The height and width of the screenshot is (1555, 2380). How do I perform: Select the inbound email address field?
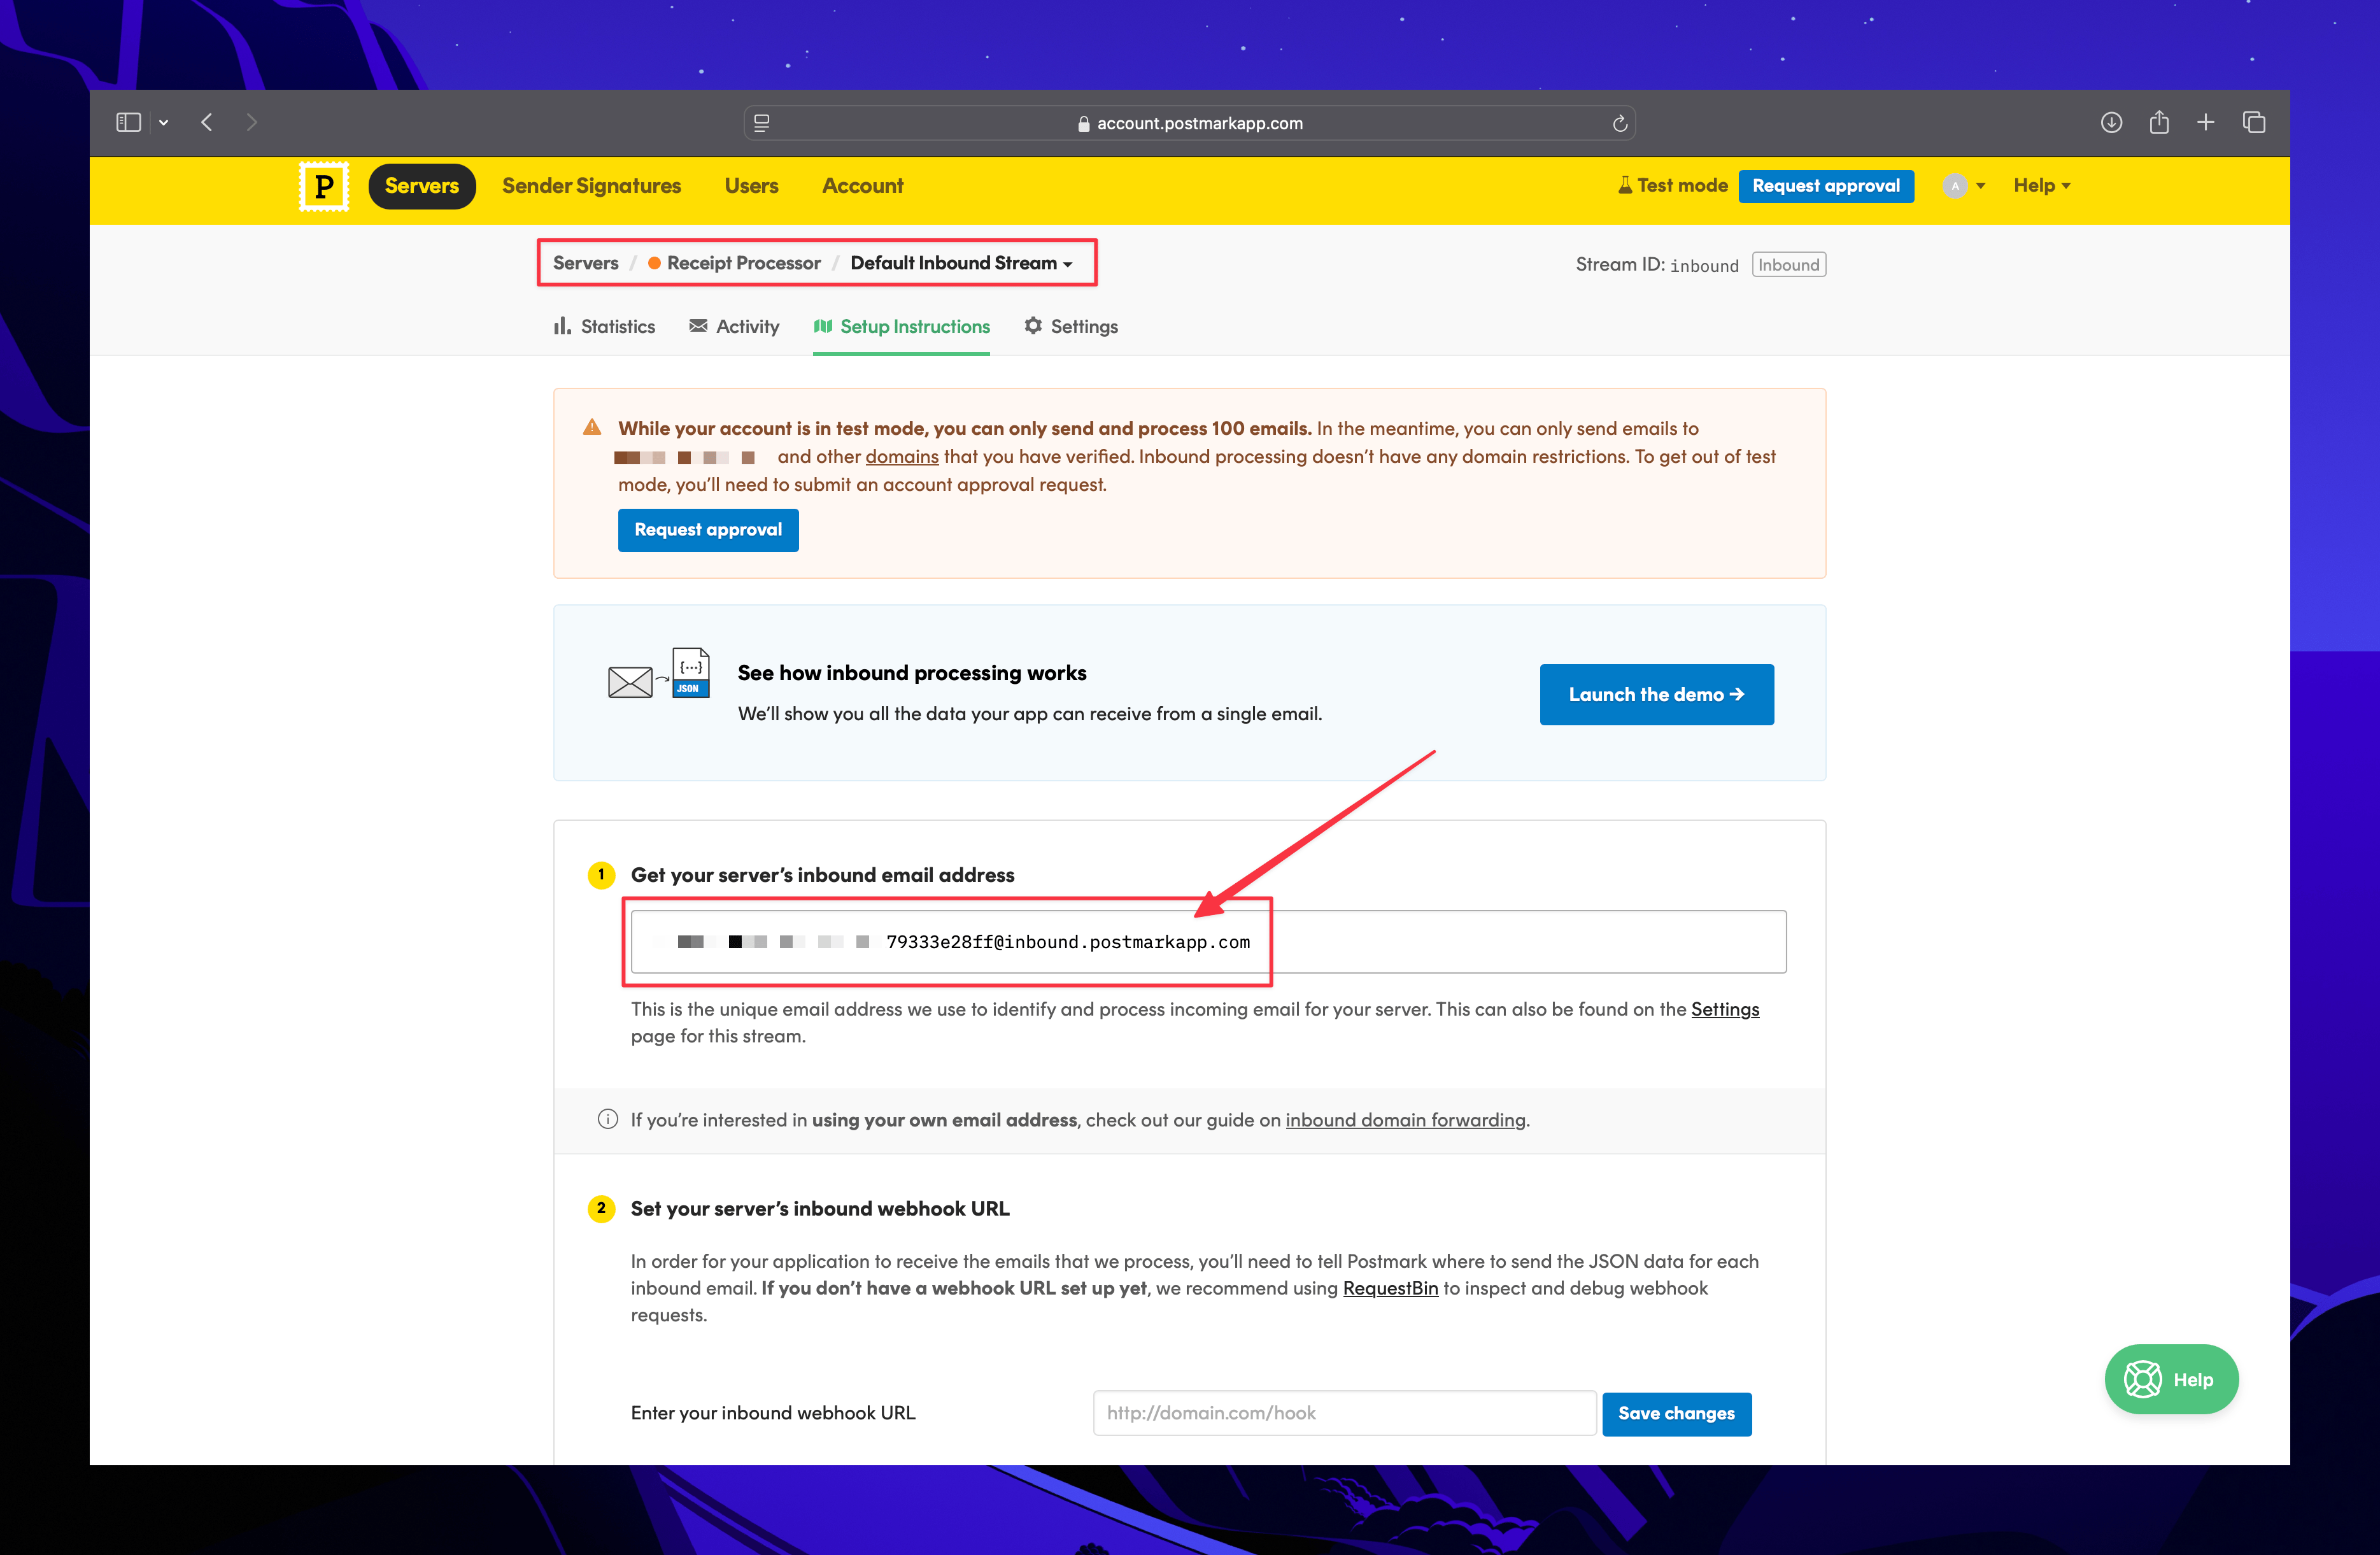click(1208, 942)
